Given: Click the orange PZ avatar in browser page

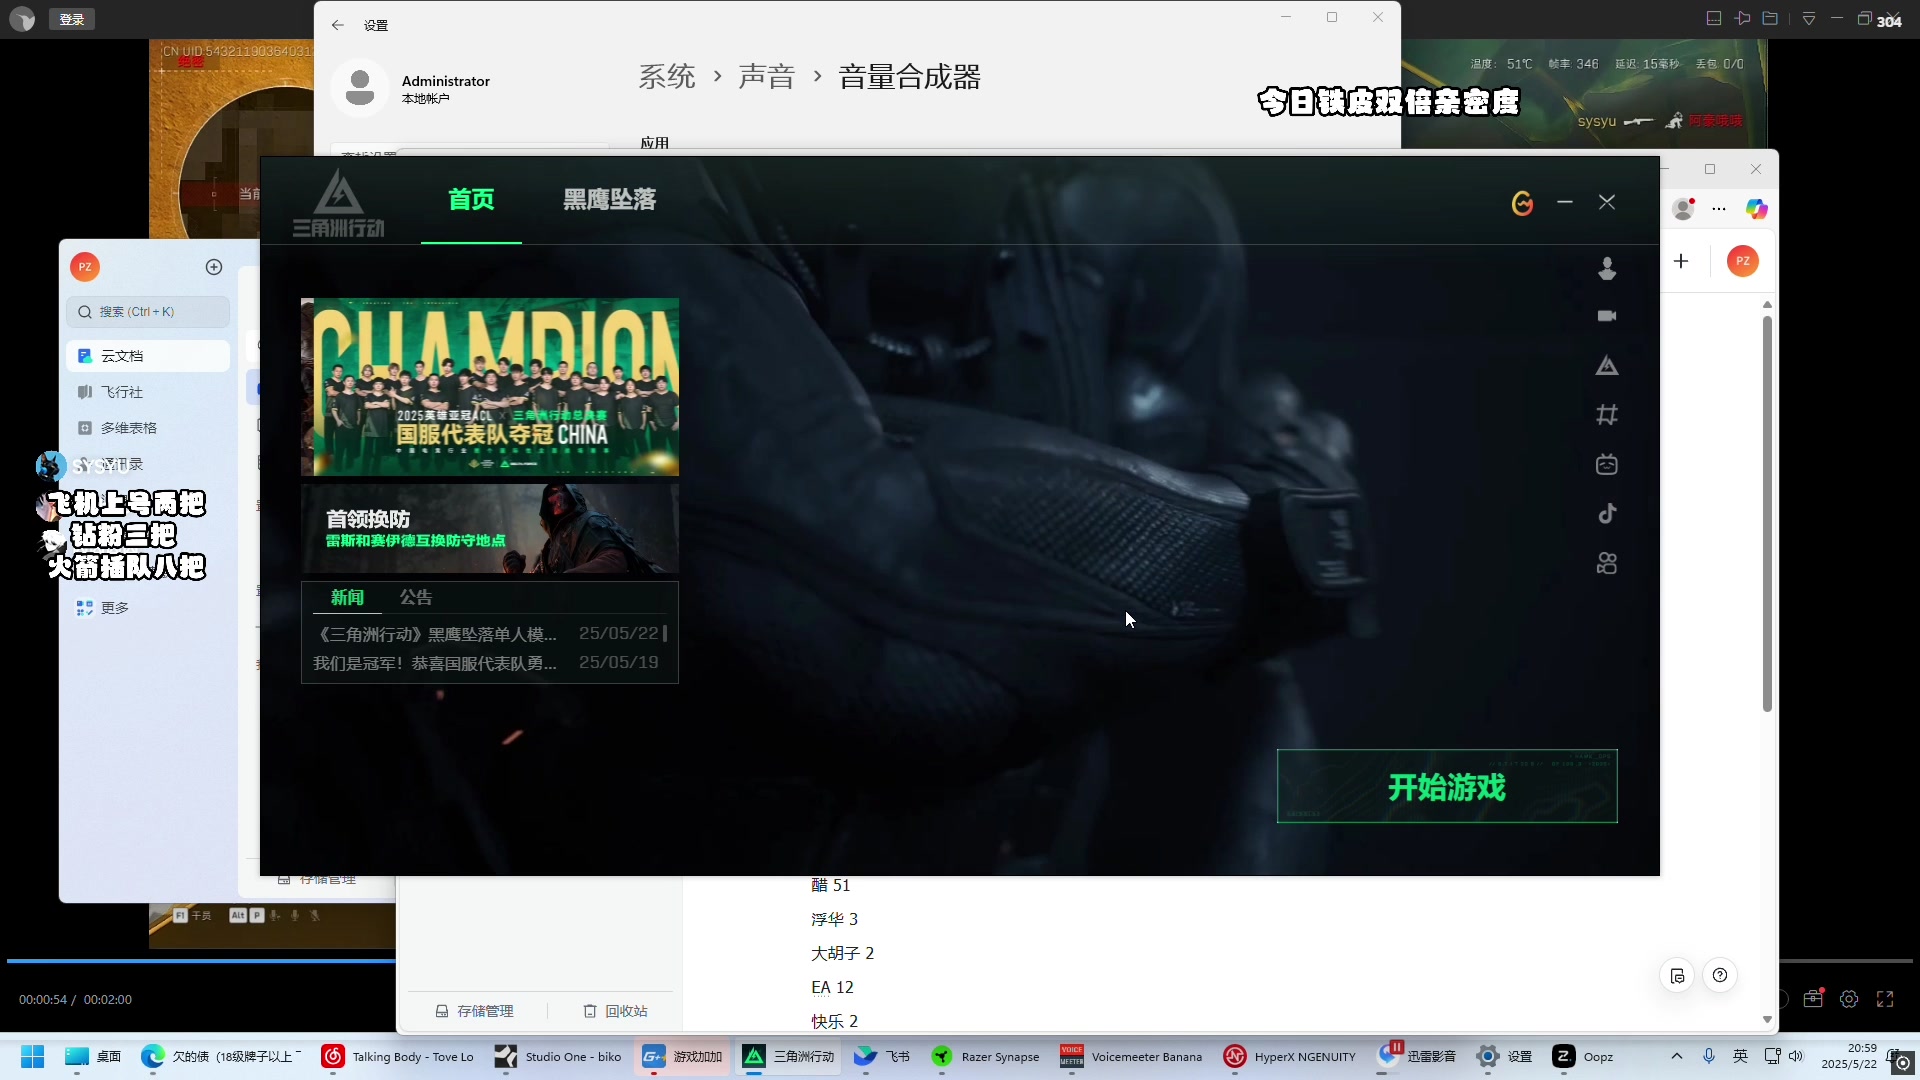Looking at the screenshot, I should point(1743,261).
